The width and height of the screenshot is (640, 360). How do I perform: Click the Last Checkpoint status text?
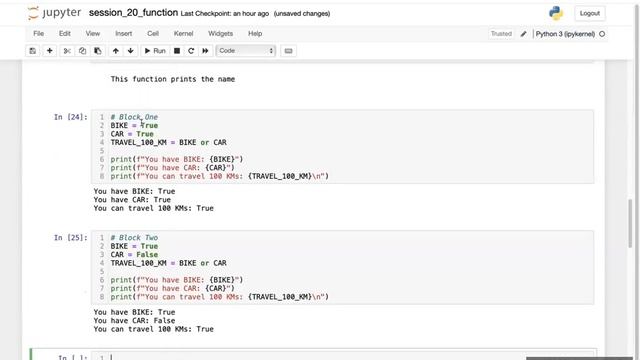(224, 13)
